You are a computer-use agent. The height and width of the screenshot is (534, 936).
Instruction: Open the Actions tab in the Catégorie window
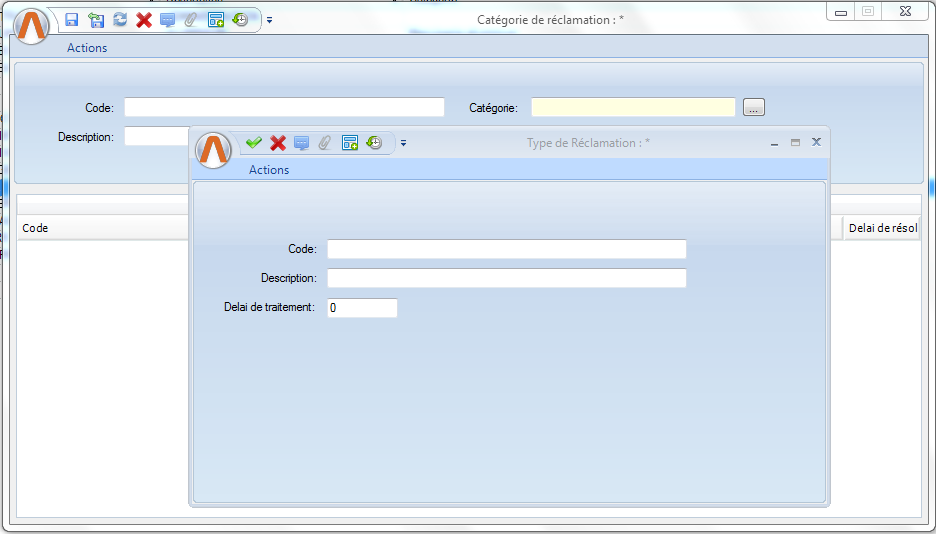[87, 48]
